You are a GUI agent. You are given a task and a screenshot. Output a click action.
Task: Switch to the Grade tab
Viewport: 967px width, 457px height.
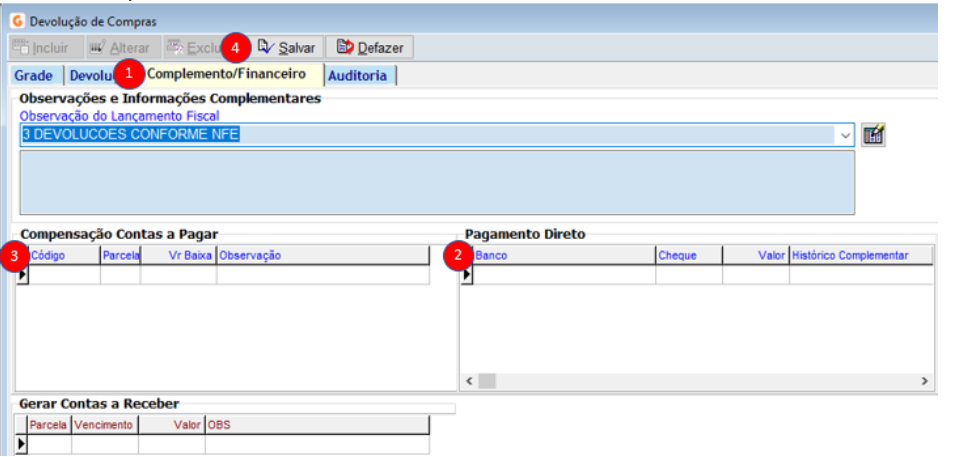[x=33, y=76]
